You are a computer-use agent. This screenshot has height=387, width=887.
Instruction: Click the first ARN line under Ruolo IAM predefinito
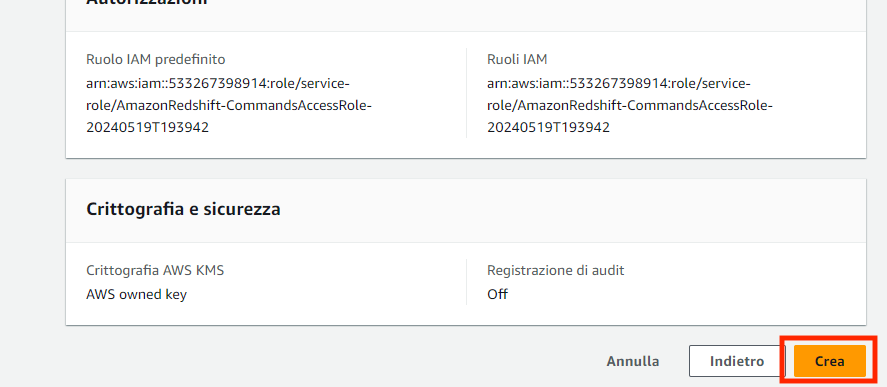coord(218,84)
